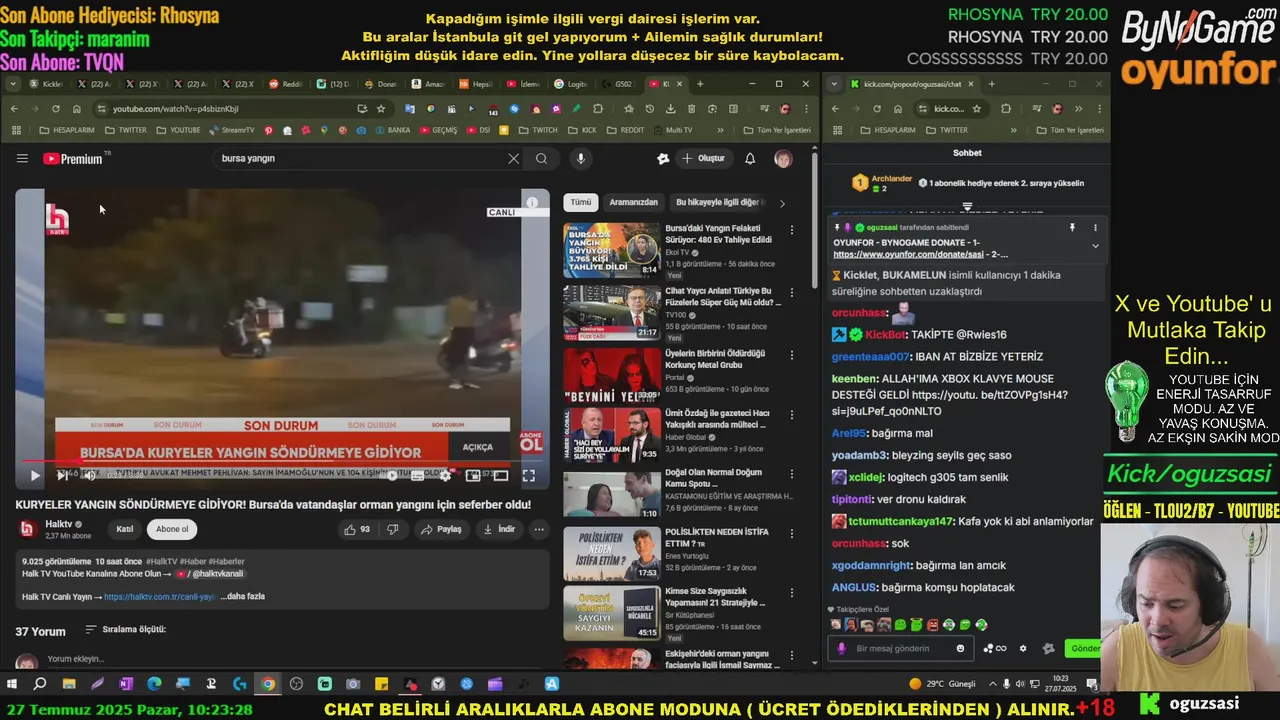Open video info card icon
This screenshot has height=720, width=1280.
click(532, 202)
